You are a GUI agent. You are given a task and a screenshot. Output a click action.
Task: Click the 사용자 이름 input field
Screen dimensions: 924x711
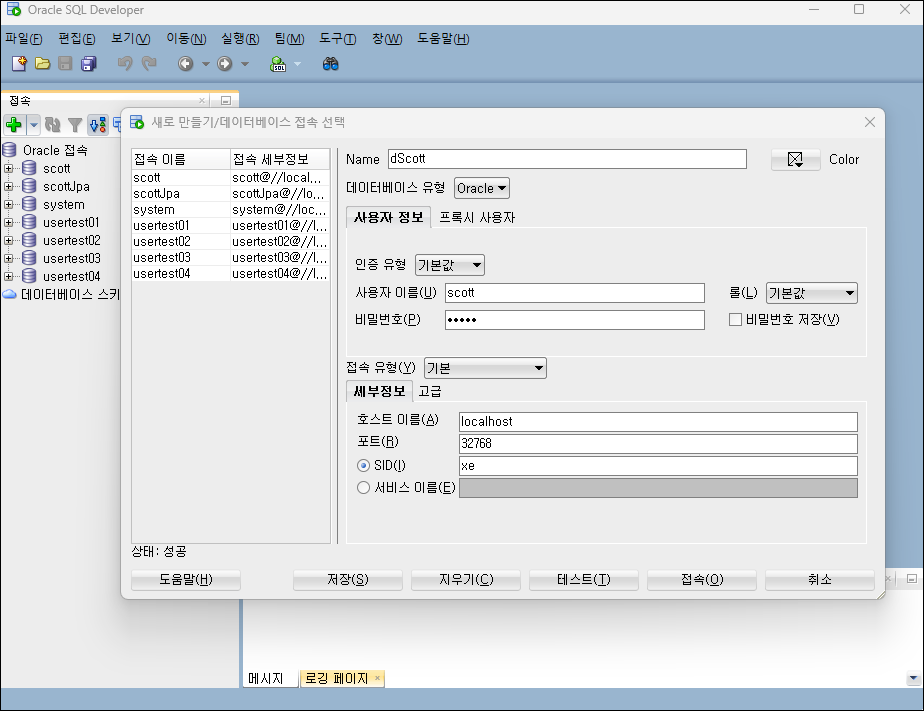(x=575, y=293)
